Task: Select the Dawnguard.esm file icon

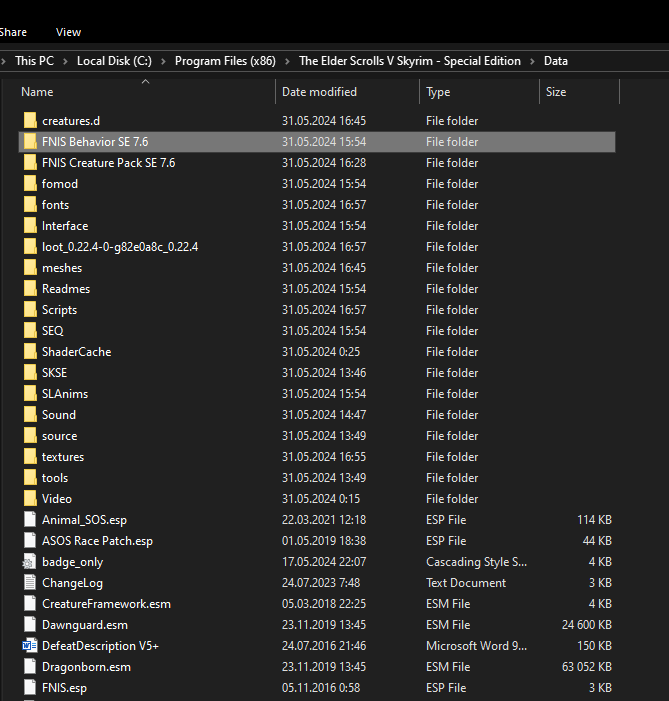Action: pos(30,625)
